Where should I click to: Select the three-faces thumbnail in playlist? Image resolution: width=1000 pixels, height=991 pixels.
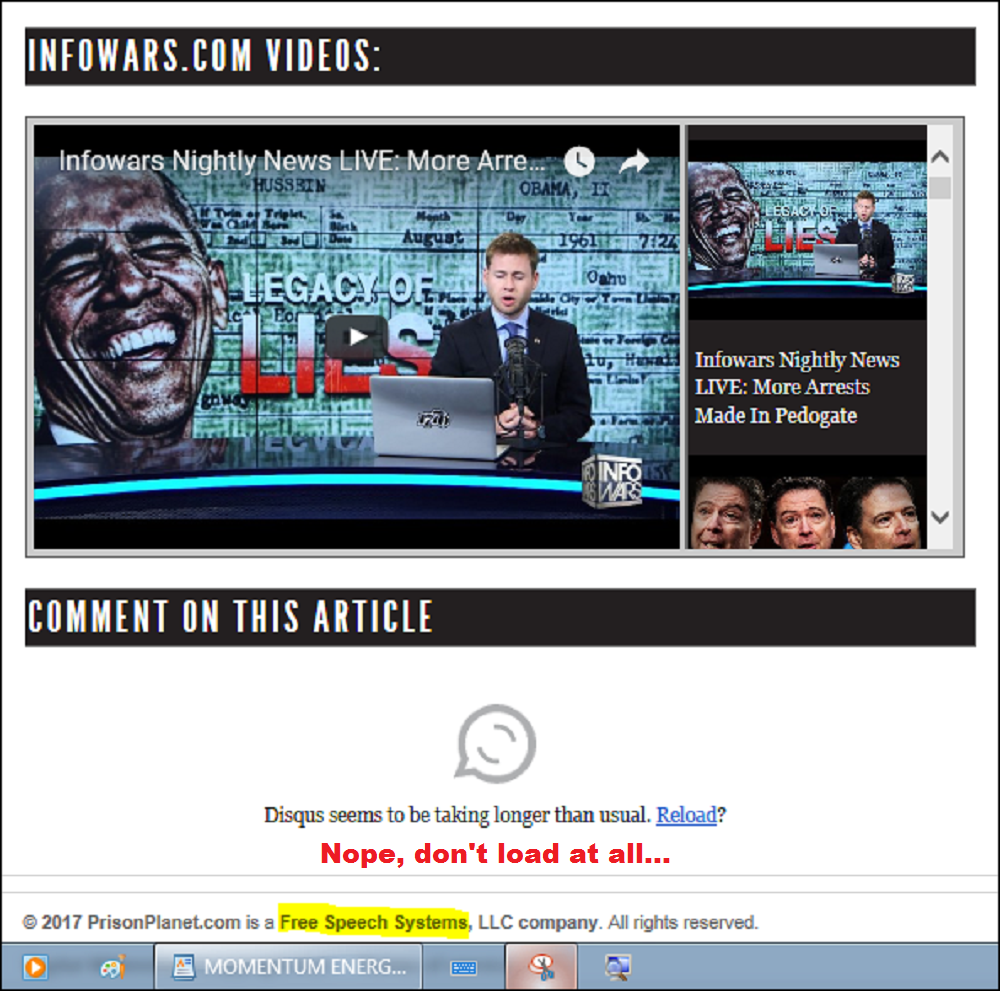(x=806, y=512)
